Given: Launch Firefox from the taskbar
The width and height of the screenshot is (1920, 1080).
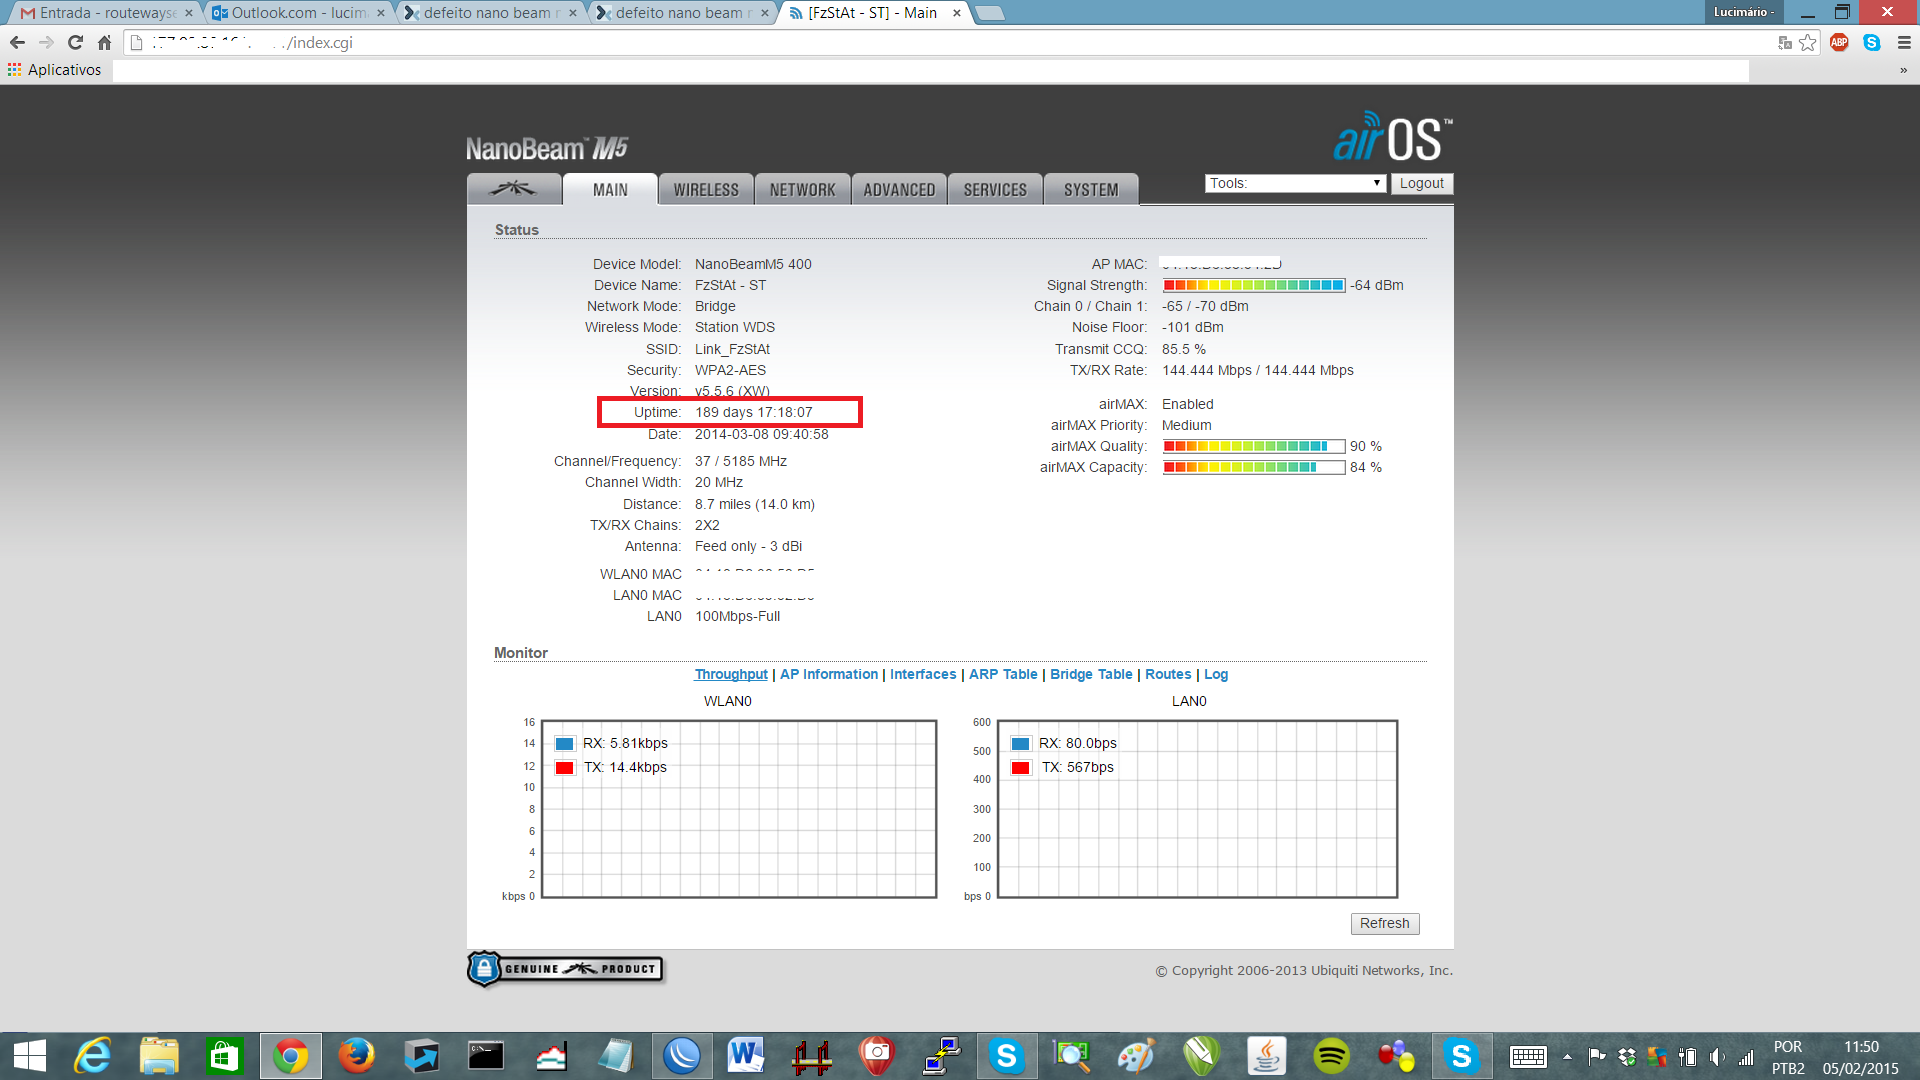Looking at the screenshot, I should coord(356,1056).
